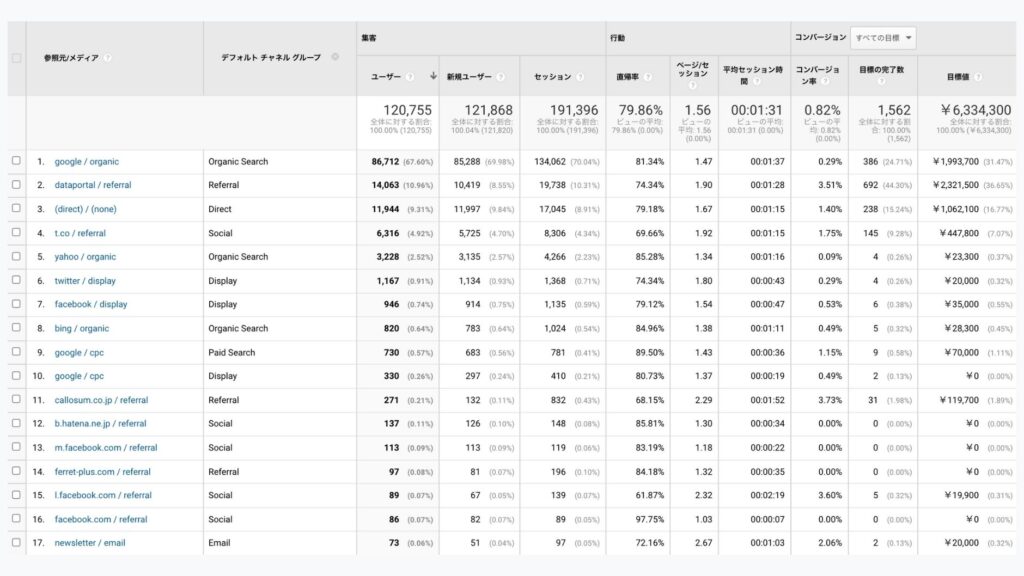Click help icon next to 目標値 column
1024x576 pixels.
pos(977,77)
